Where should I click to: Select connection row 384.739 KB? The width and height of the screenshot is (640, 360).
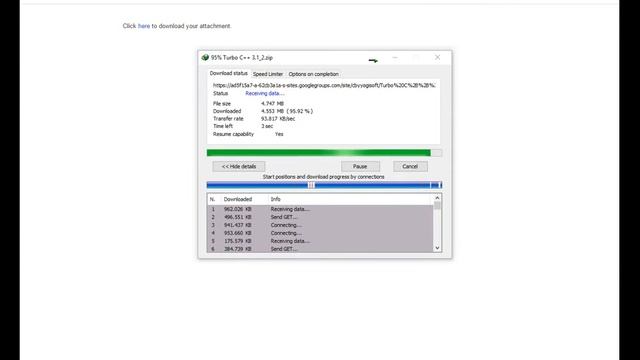coord(320,249)
